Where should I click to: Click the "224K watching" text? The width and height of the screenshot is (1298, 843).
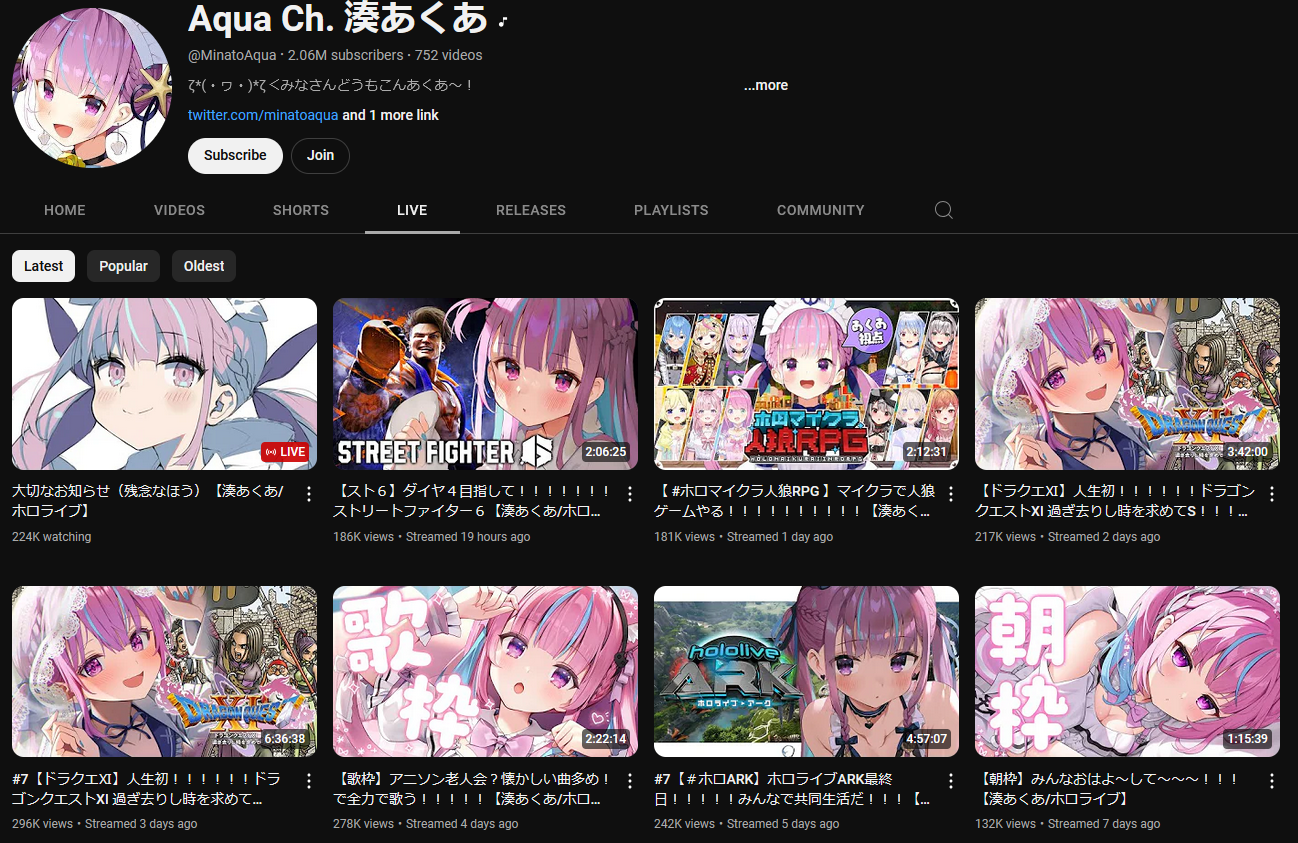52,537
